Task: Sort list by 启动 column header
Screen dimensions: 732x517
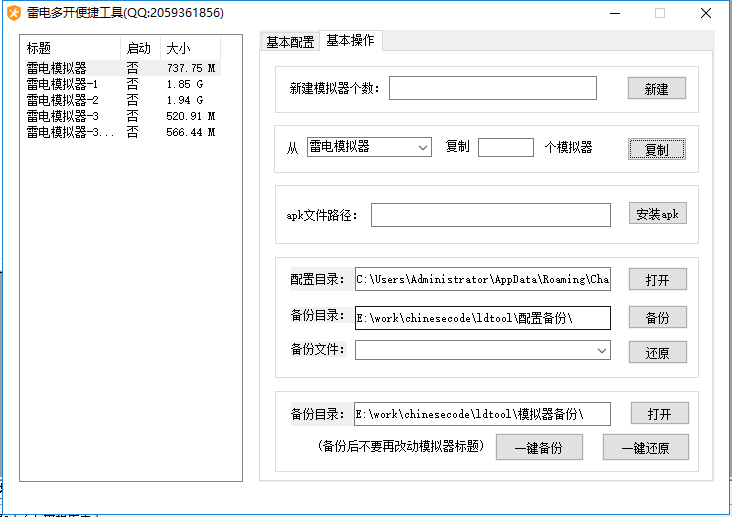Action: click(141, 48)
